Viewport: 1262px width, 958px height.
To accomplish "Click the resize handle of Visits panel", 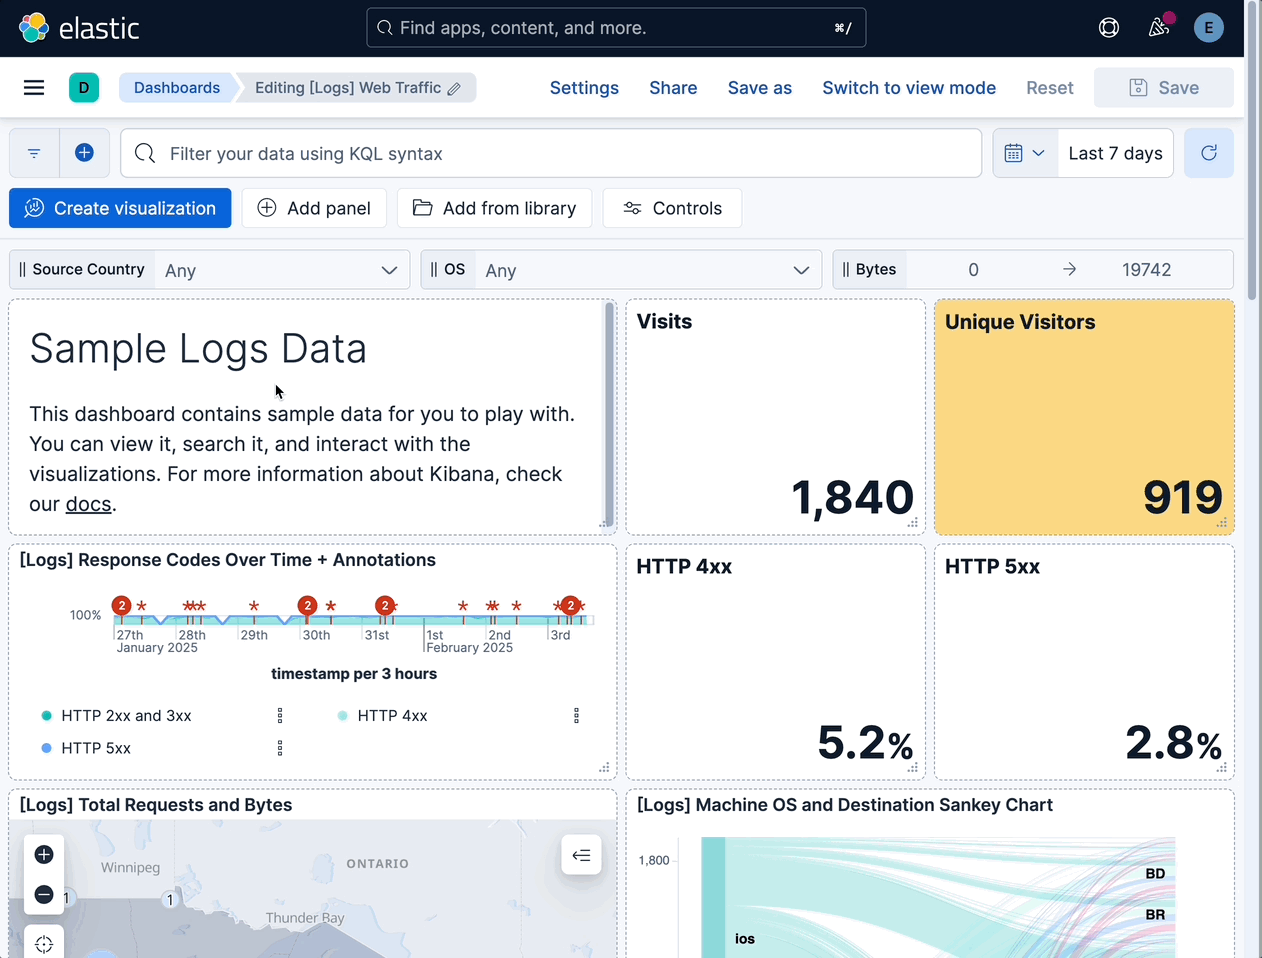I will tap(913, 523).
